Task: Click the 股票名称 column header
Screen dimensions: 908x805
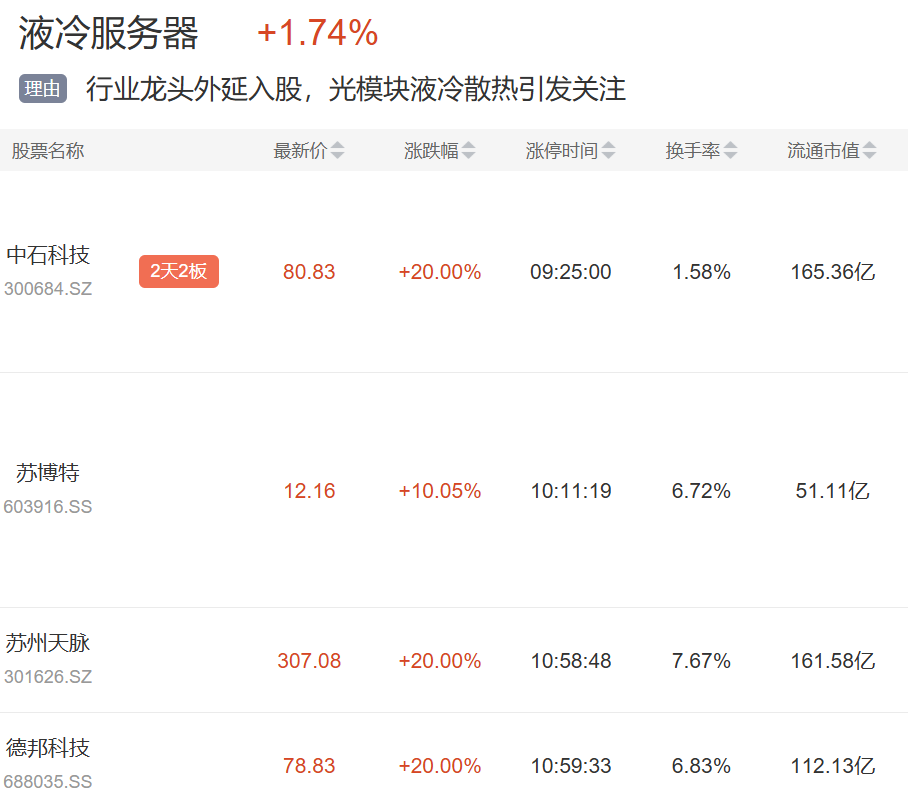Action: pyautogui.click(x=48, y=151)
